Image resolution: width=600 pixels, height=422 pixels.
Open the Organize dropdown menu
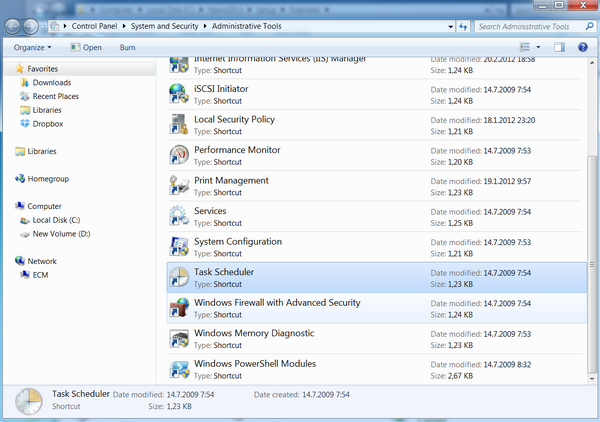click(34, 47)
